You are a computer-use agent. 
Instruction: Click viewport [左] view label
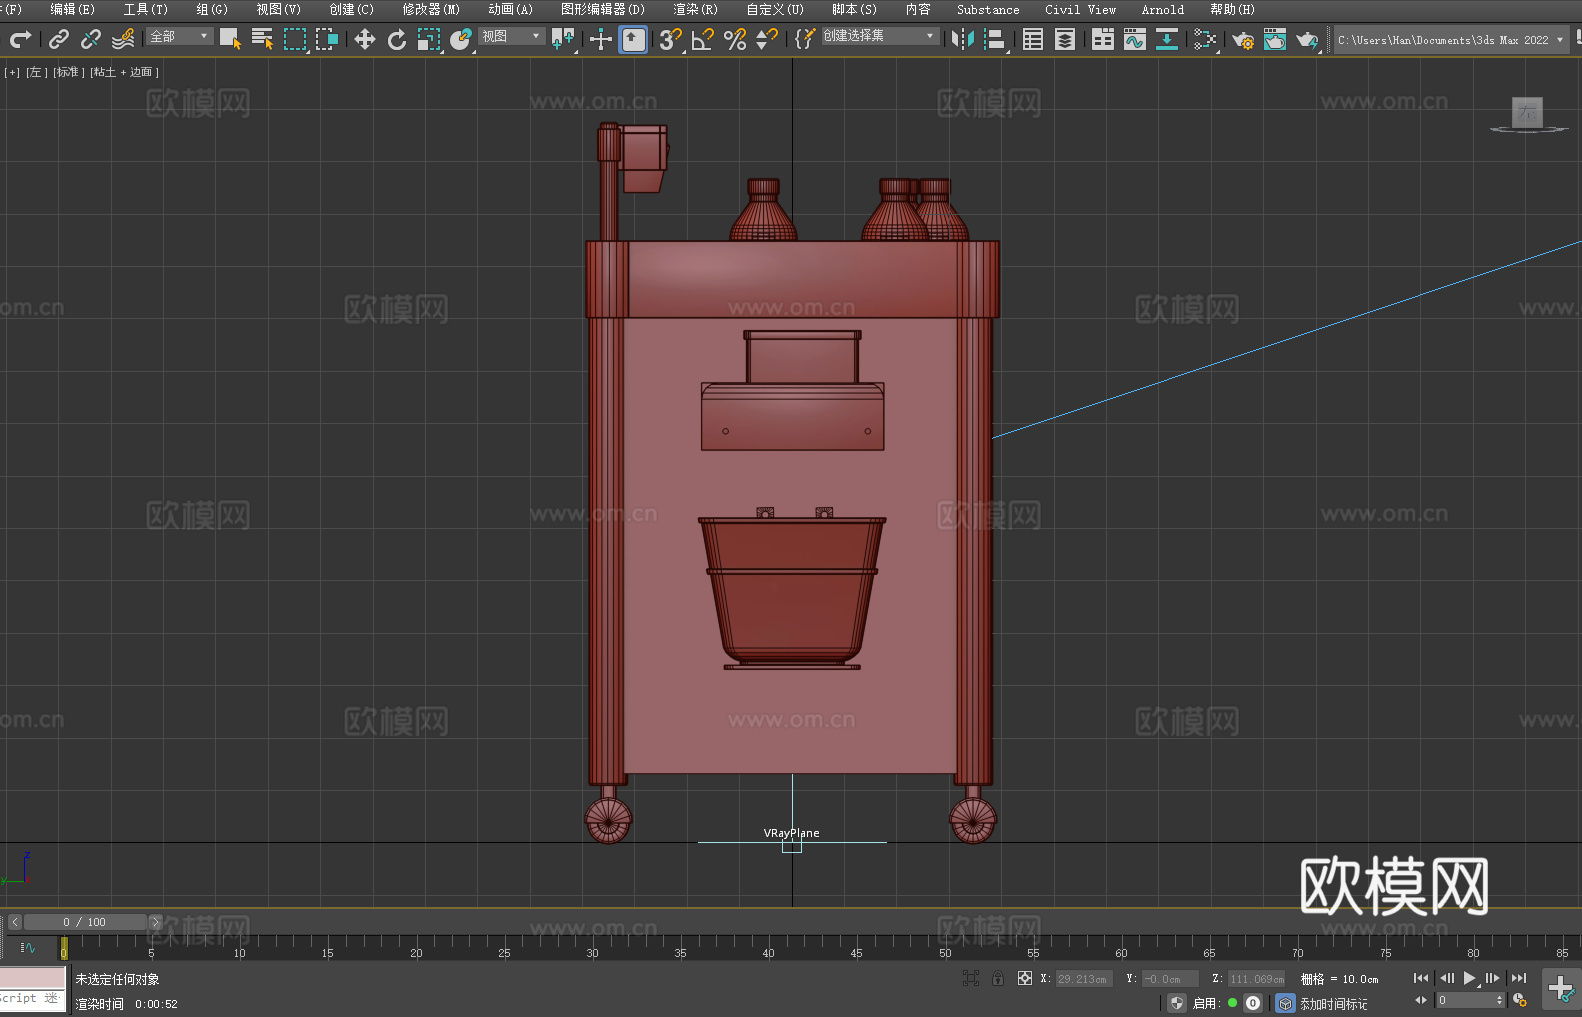[x=37, y=72]
